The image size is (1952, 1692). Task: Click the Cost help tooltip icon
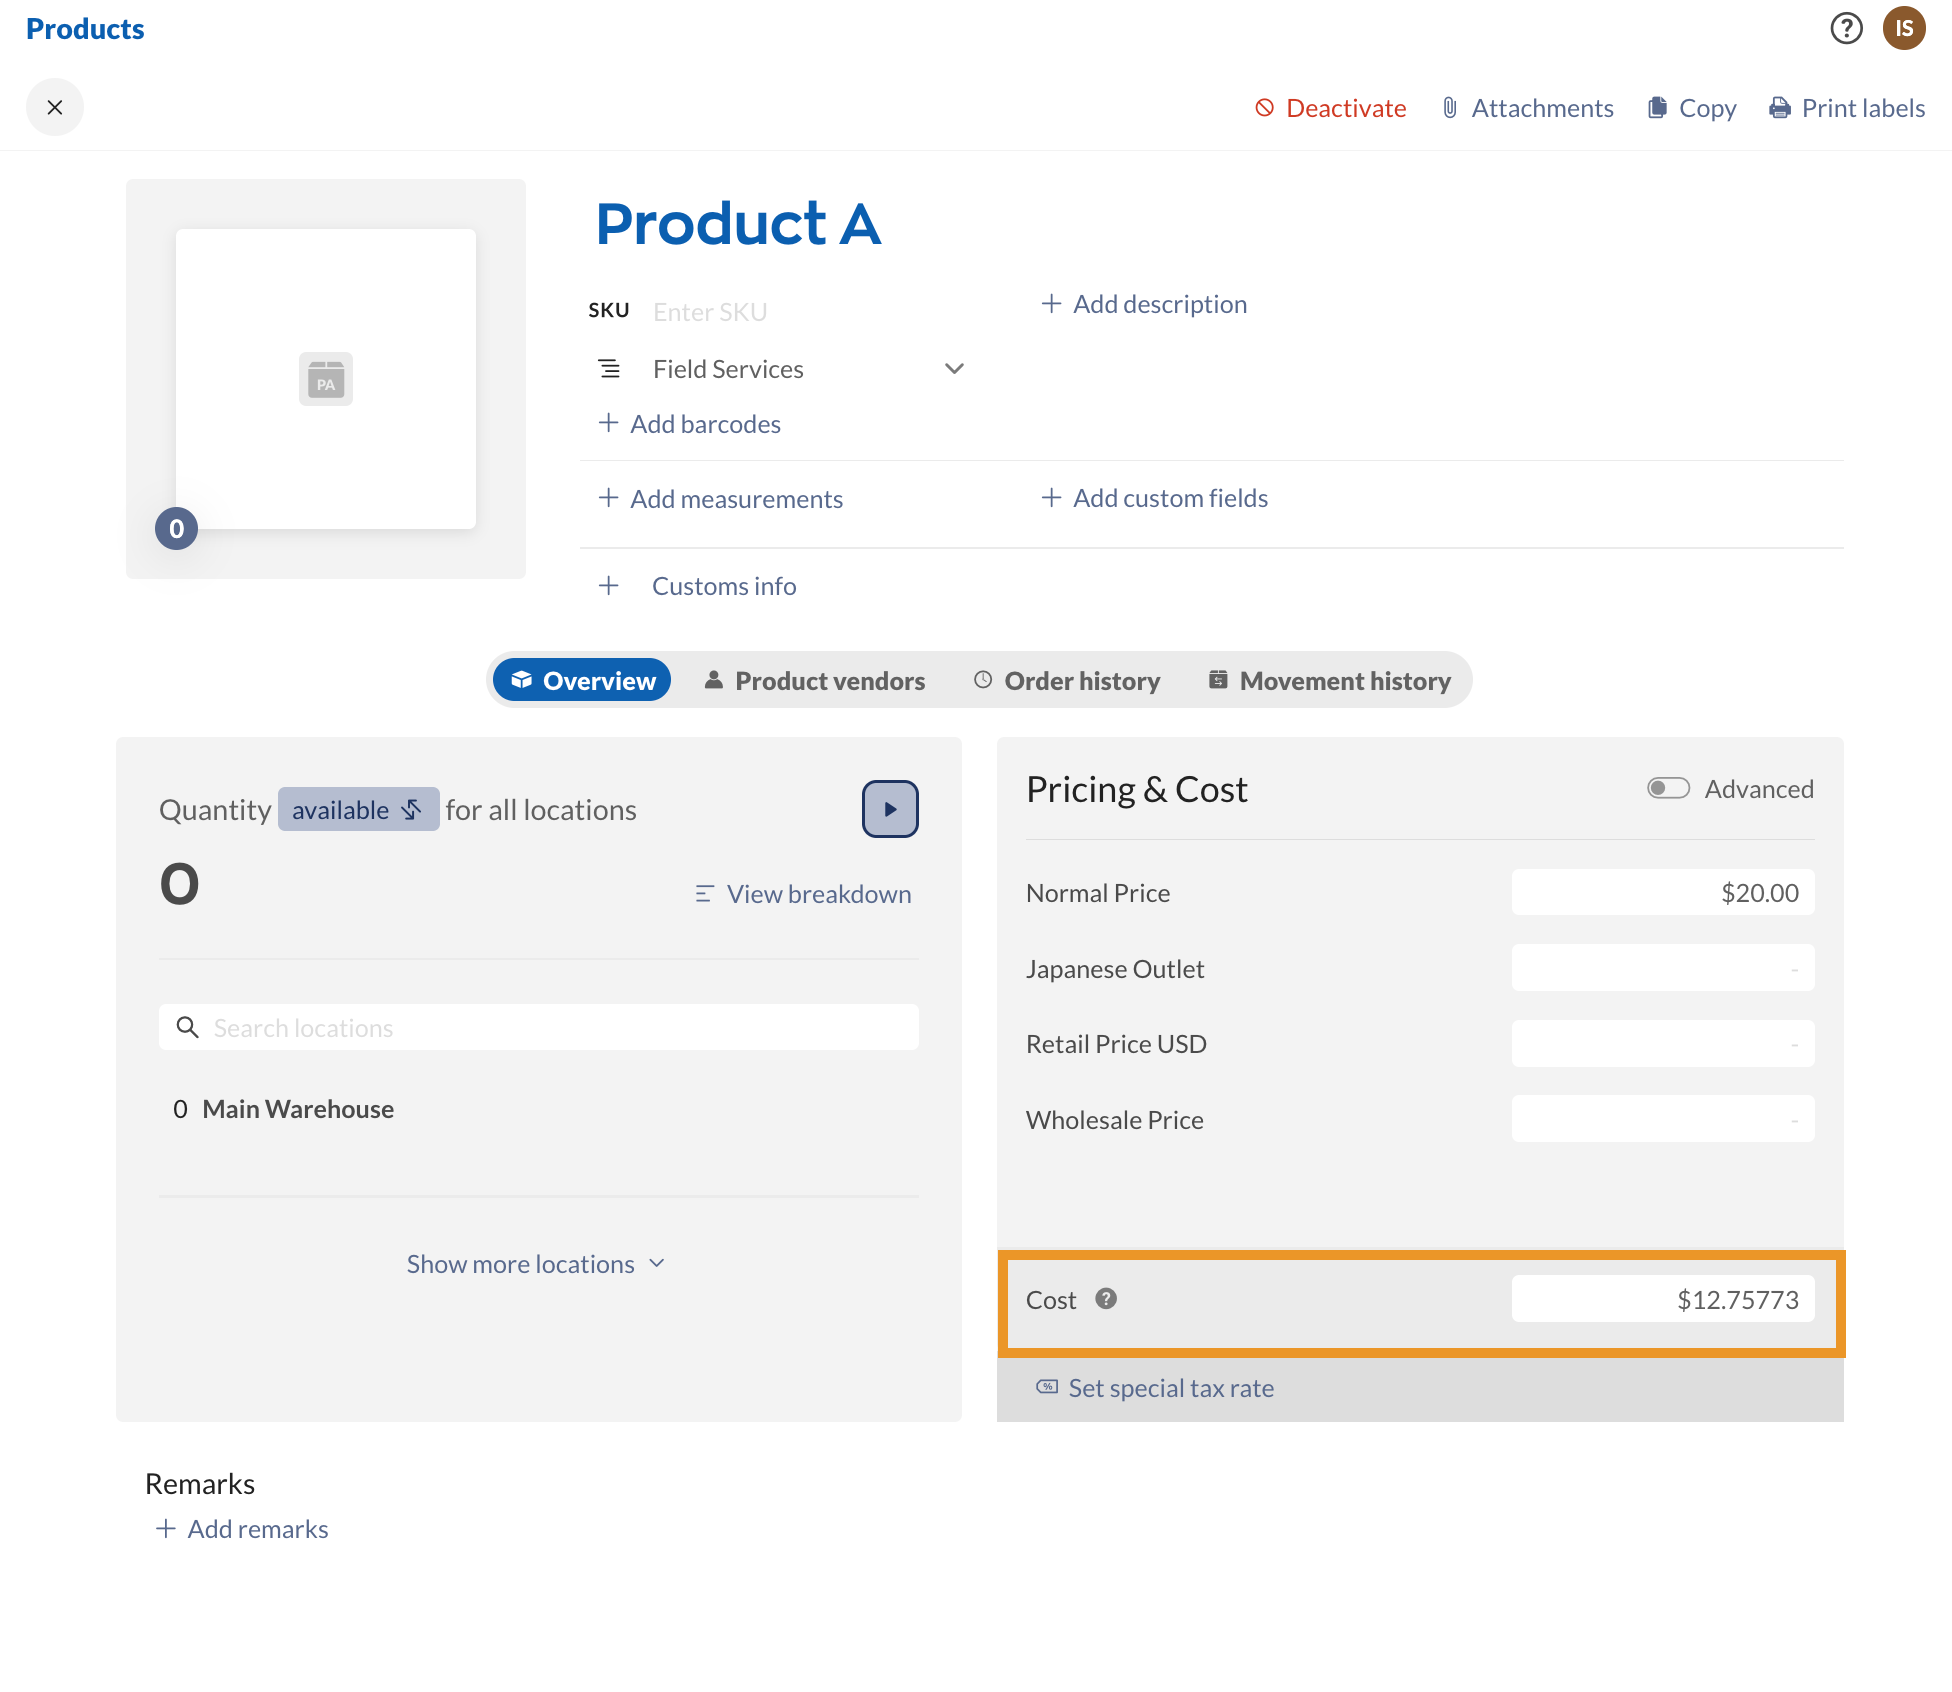[x=1106, y=1299]
